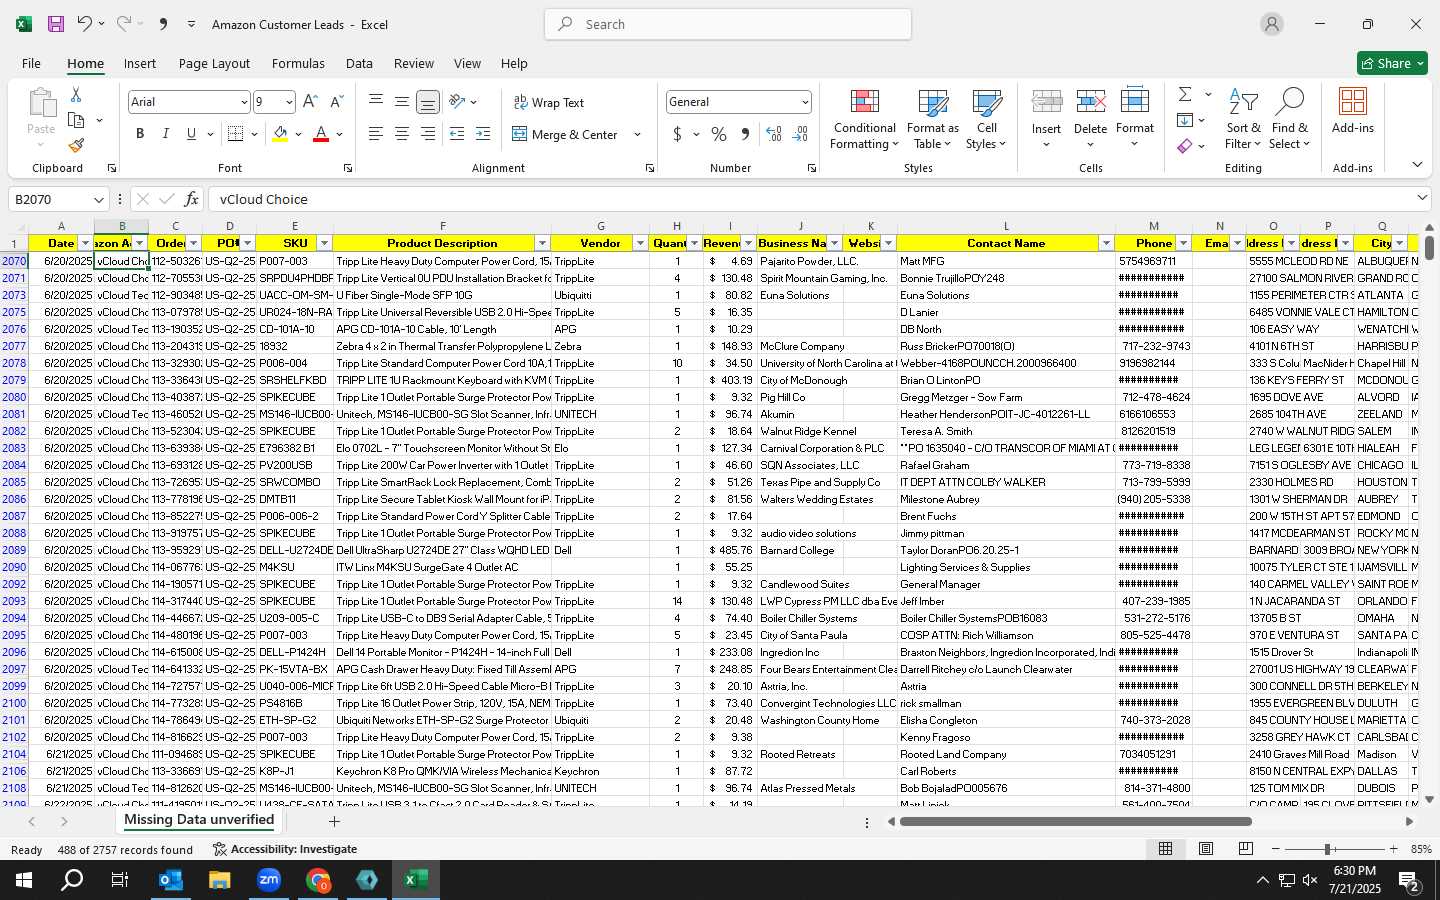Apply Percent Style format
The width and height of the screenshot is (1440, 900).
pyautogui.click(x=719, y=134)
